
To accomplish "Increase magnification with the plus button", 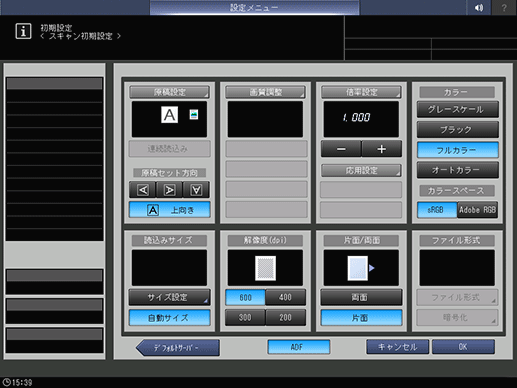I will (x=382, y=149).
